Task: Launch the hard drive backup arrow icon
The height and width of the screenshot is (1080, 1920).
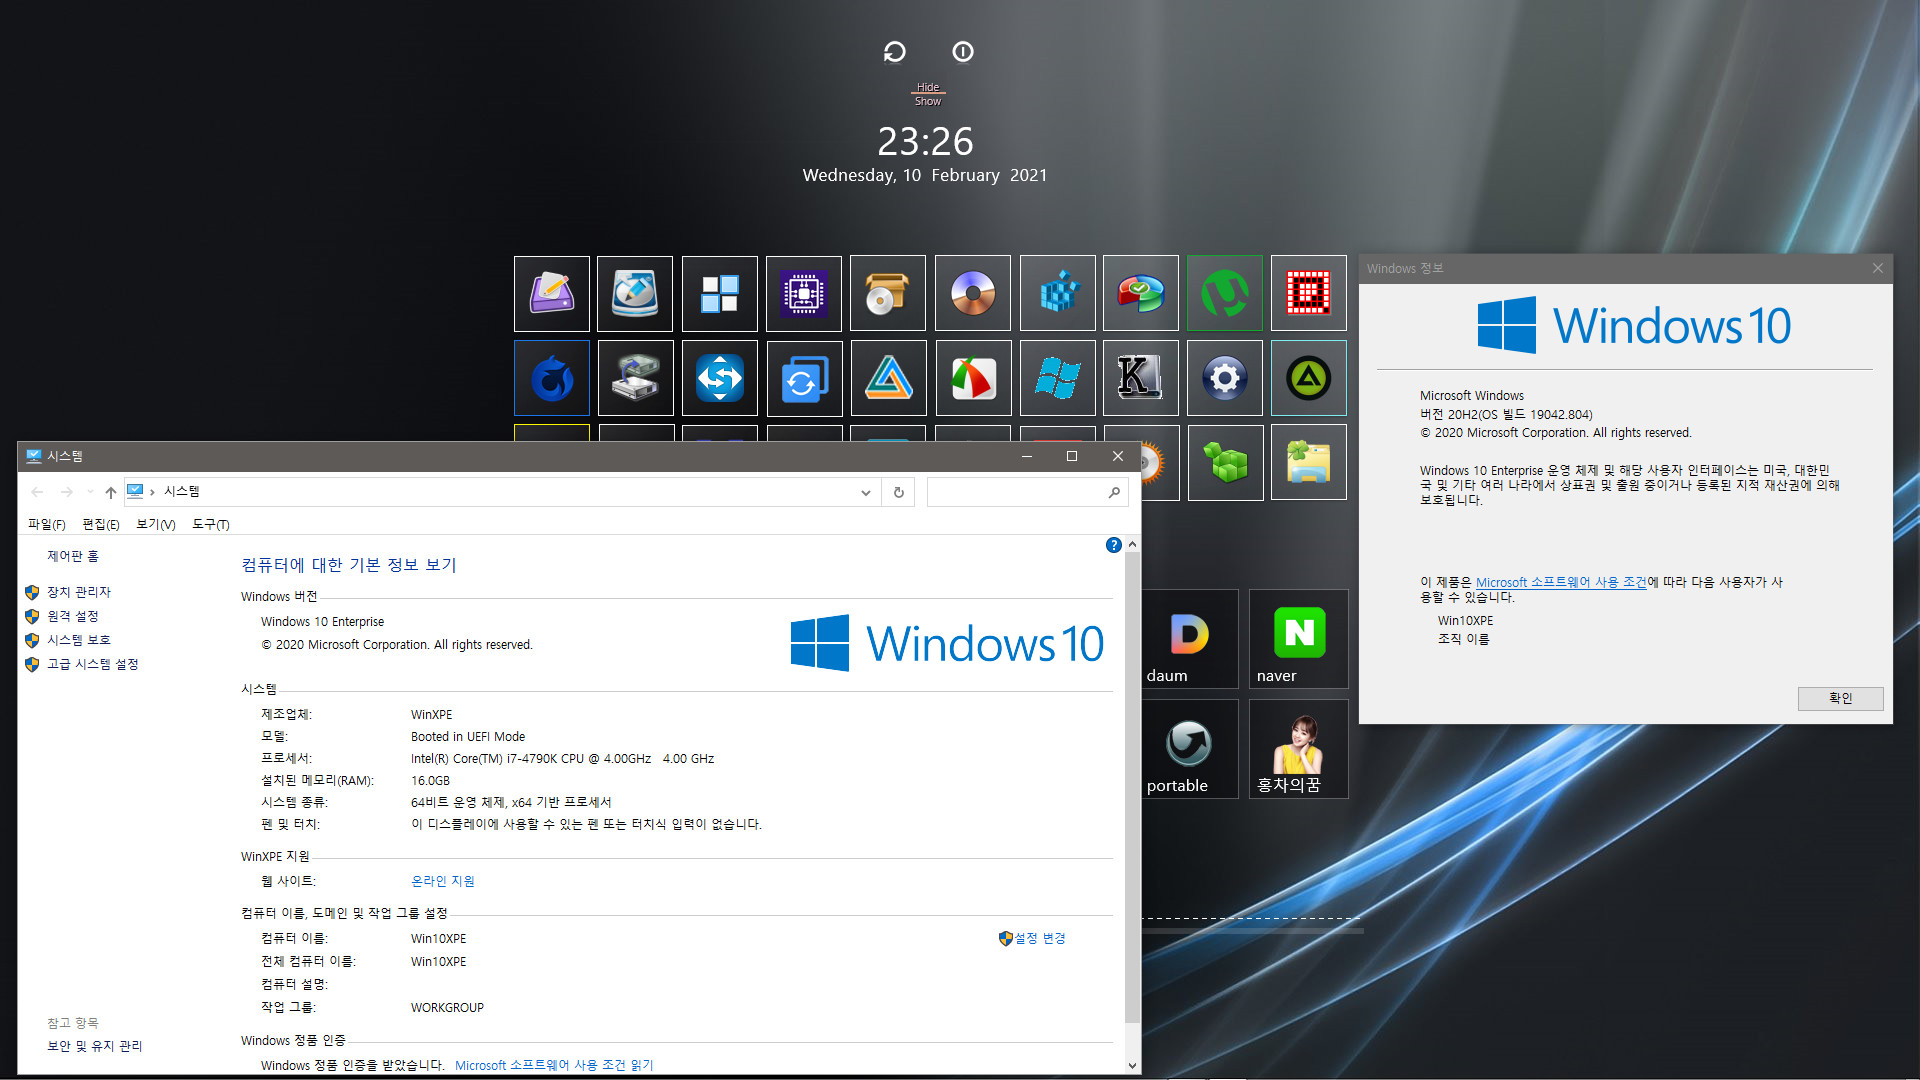Action: tap(635, 378)
